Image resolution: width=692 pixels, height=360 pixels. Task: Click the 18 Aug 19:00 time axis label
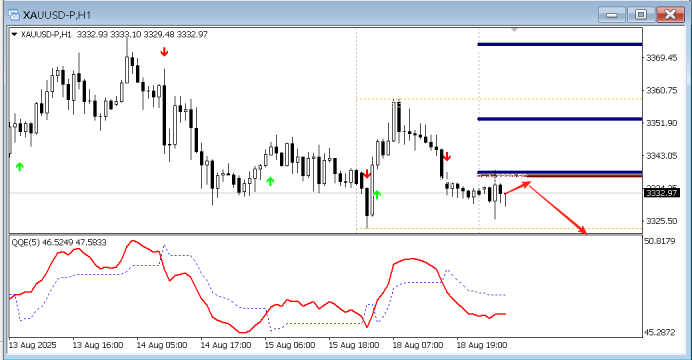[481, 345]
